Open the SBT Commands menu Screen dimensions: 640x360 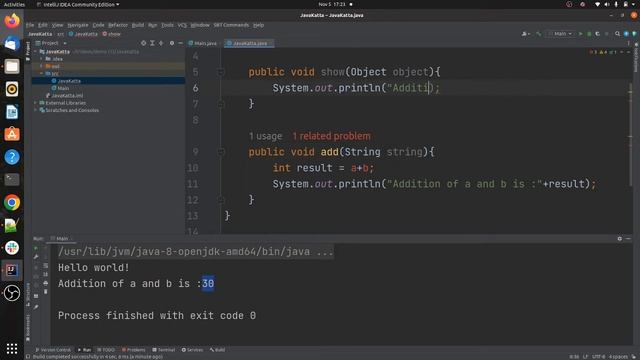[231, 25]
